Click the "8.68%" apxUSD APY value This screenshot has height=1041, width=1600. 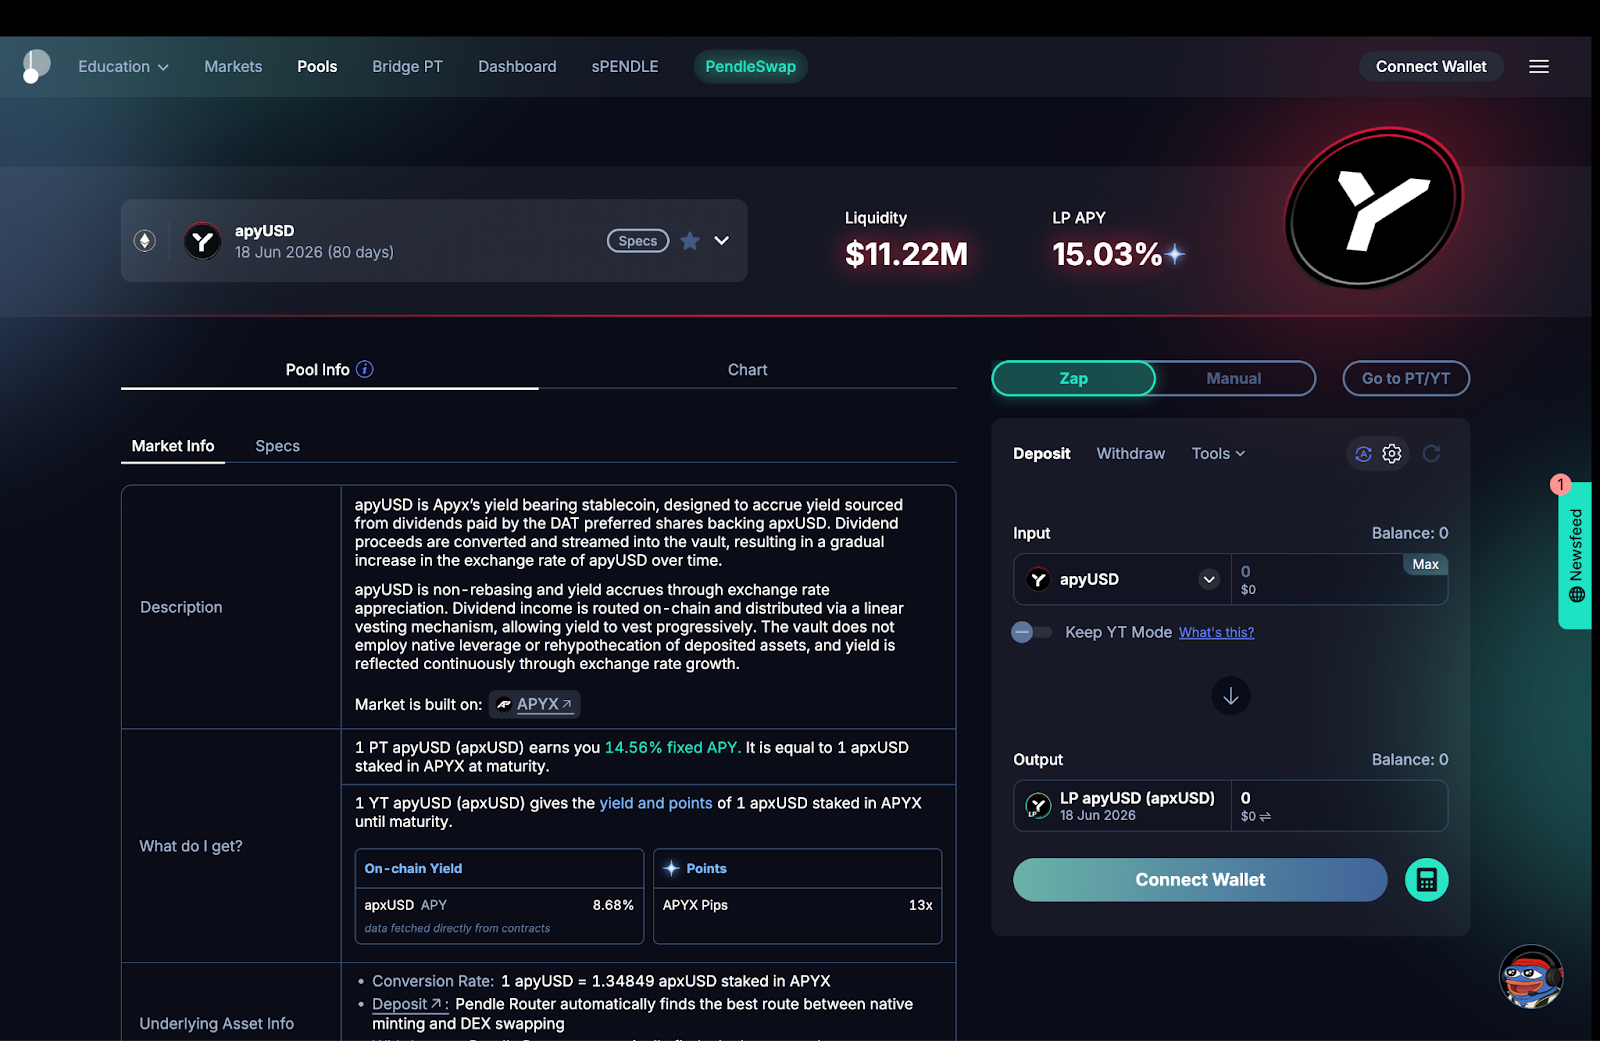point(613,905)
